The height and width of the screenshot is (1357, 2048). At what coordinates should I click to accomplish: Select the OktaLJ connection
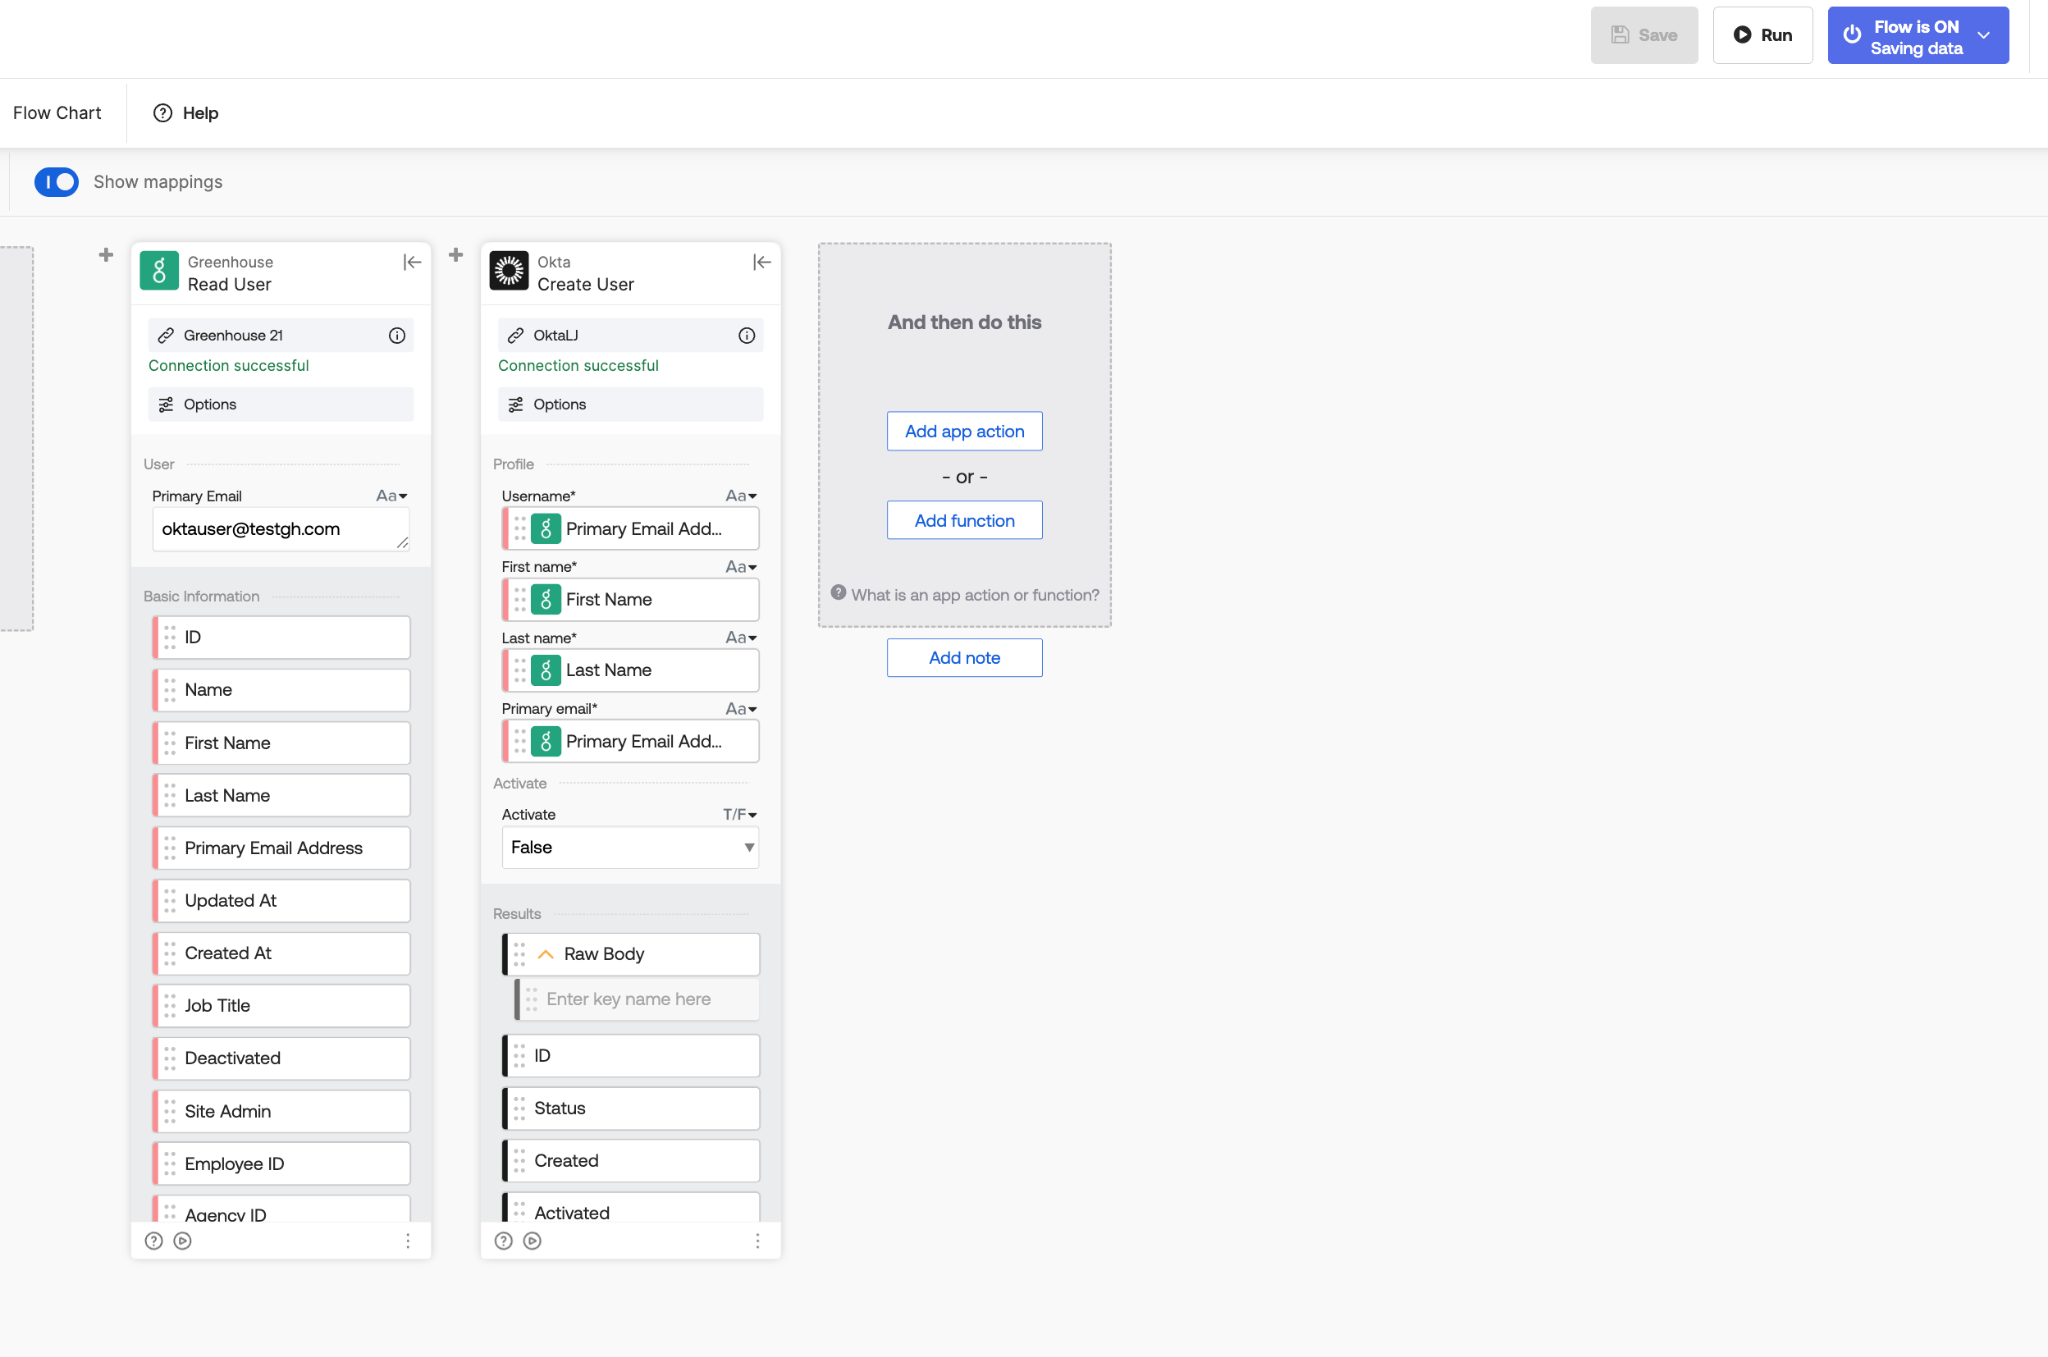[x=631, y=335]
